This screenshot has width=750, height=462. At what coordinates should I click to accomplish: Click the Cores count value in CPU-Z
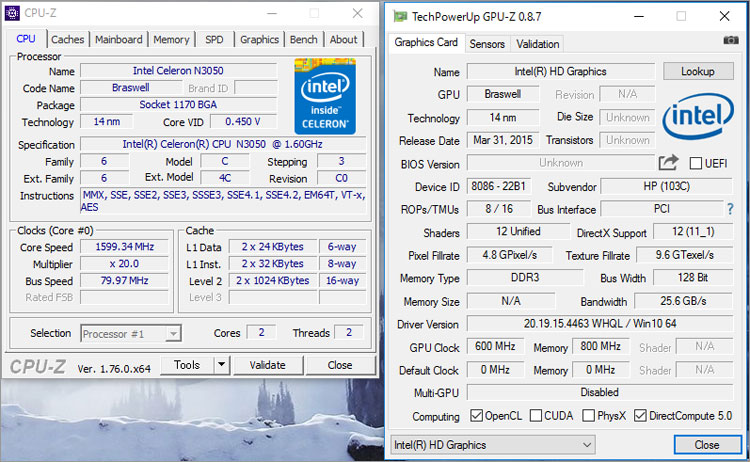pyautogui.click(x=261, y=332)
